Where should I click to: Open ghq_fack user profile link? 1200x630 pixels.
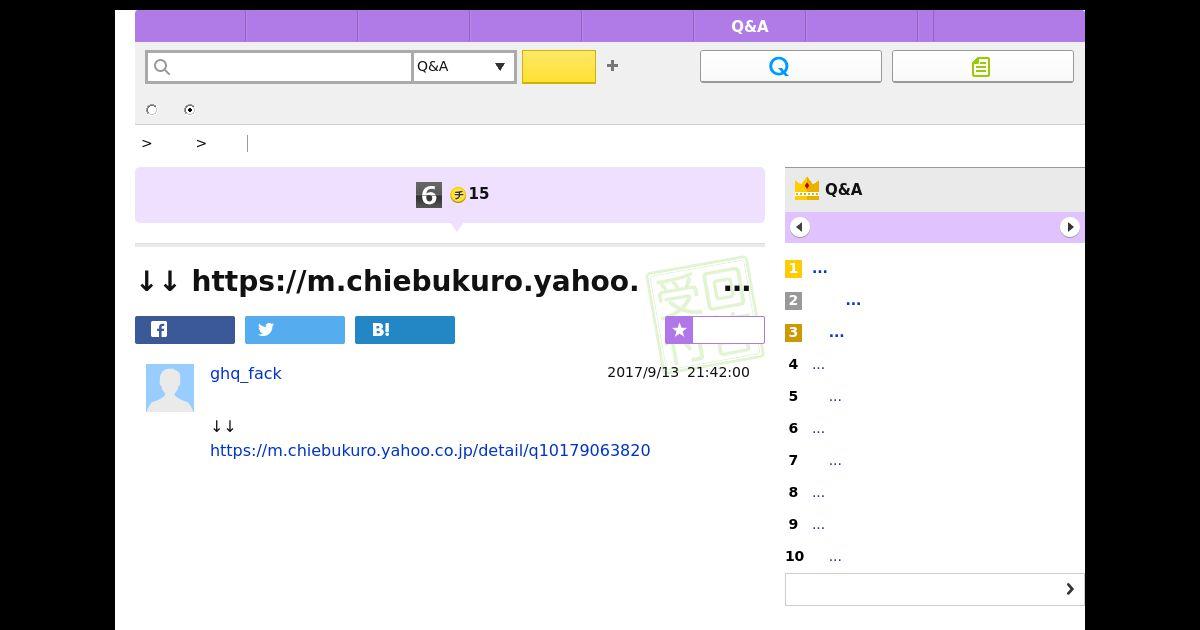point(246,373)
